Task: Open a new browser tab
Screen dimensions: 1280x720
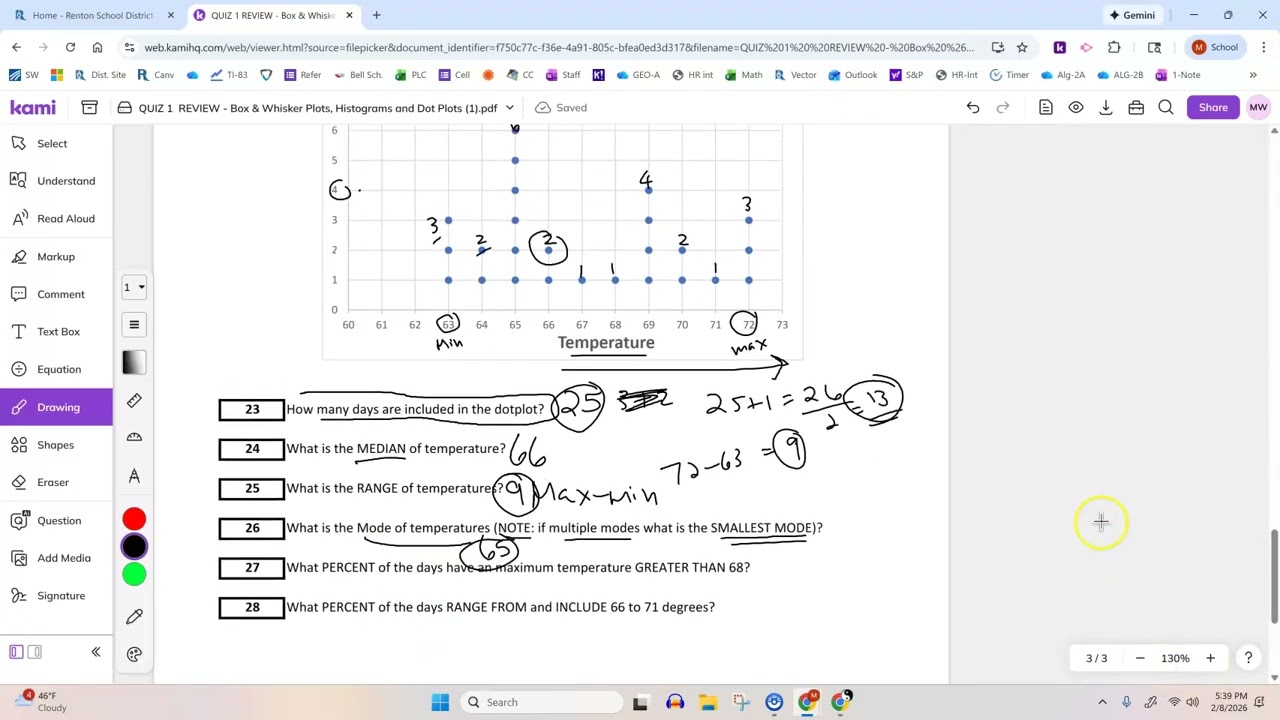Action: click(376, 15)
